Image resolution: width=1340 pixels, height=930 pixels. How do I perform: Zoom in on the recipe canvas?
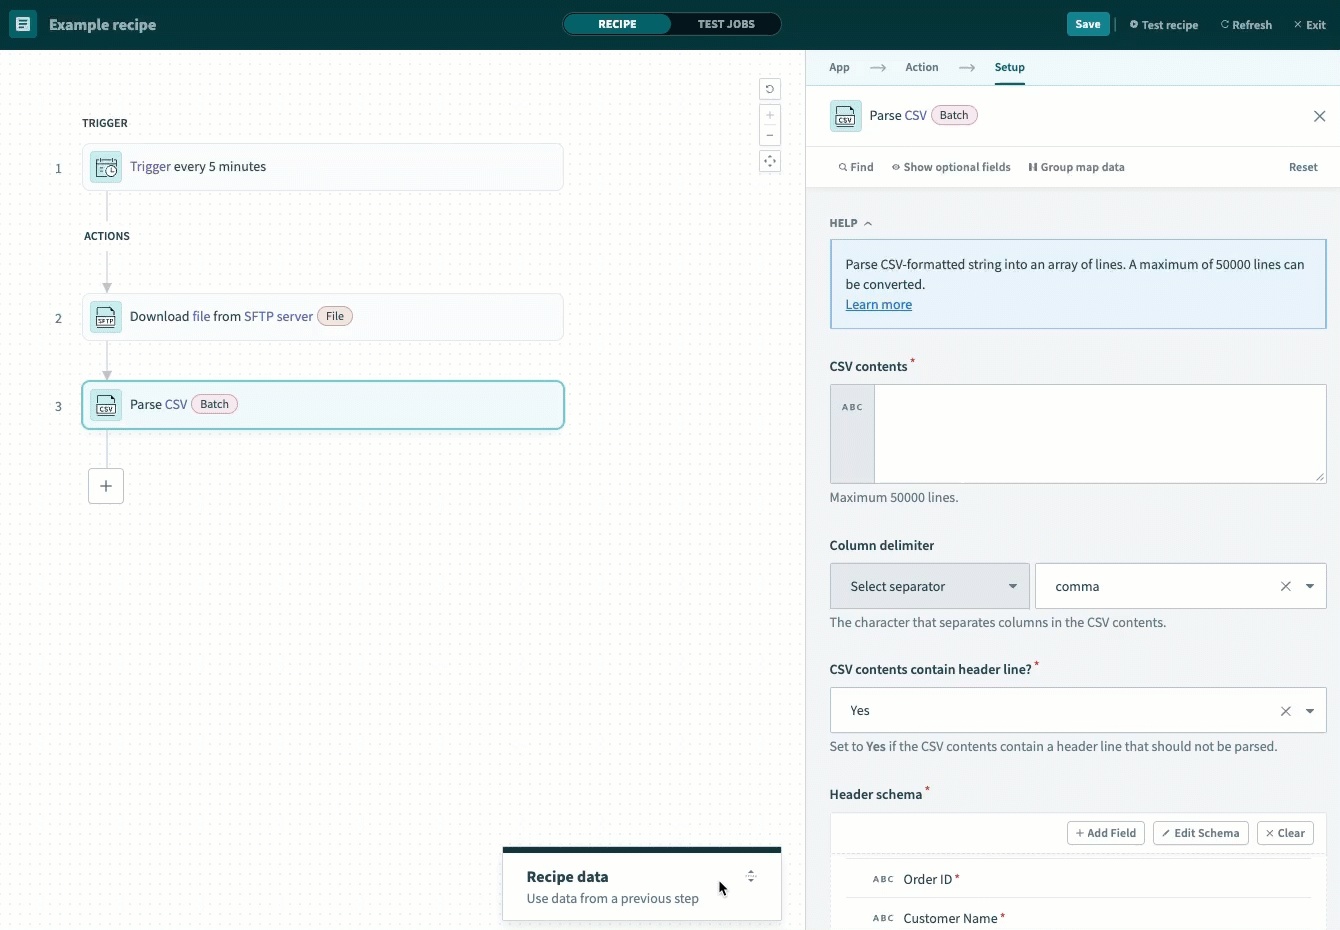tap(770, 114)
